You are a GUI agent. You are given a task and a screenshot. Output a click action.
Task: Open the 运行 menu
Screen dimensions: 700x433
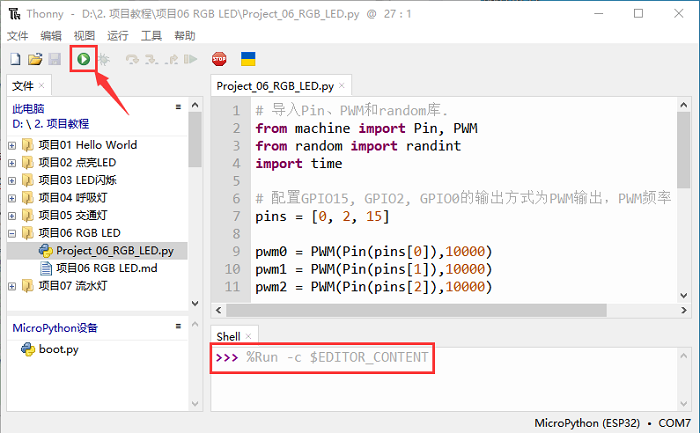[x=117, y=35]
